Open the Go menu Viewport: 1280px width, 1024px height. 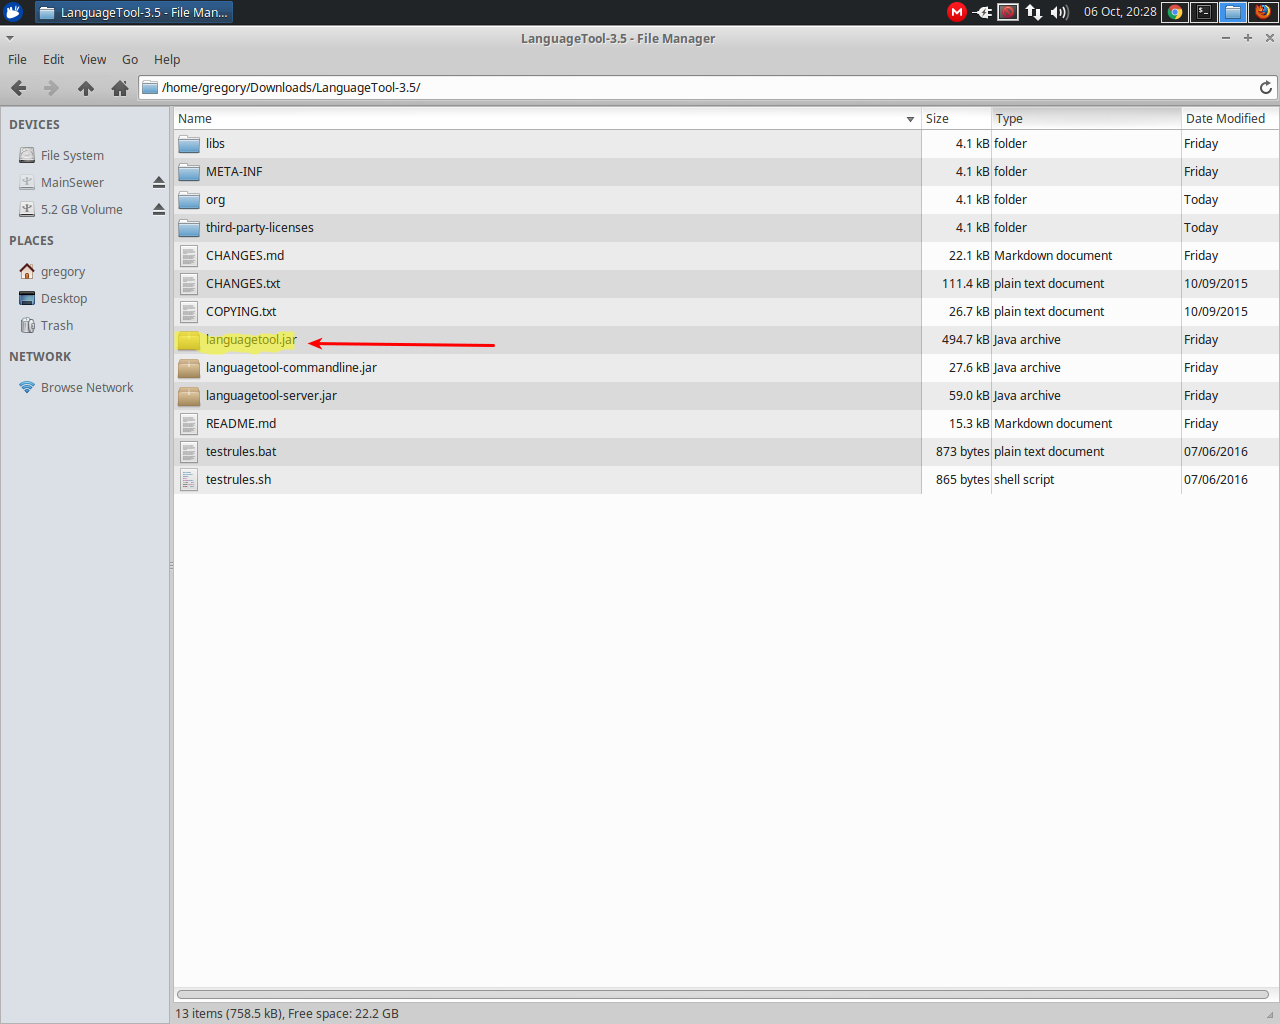[130, 59]
